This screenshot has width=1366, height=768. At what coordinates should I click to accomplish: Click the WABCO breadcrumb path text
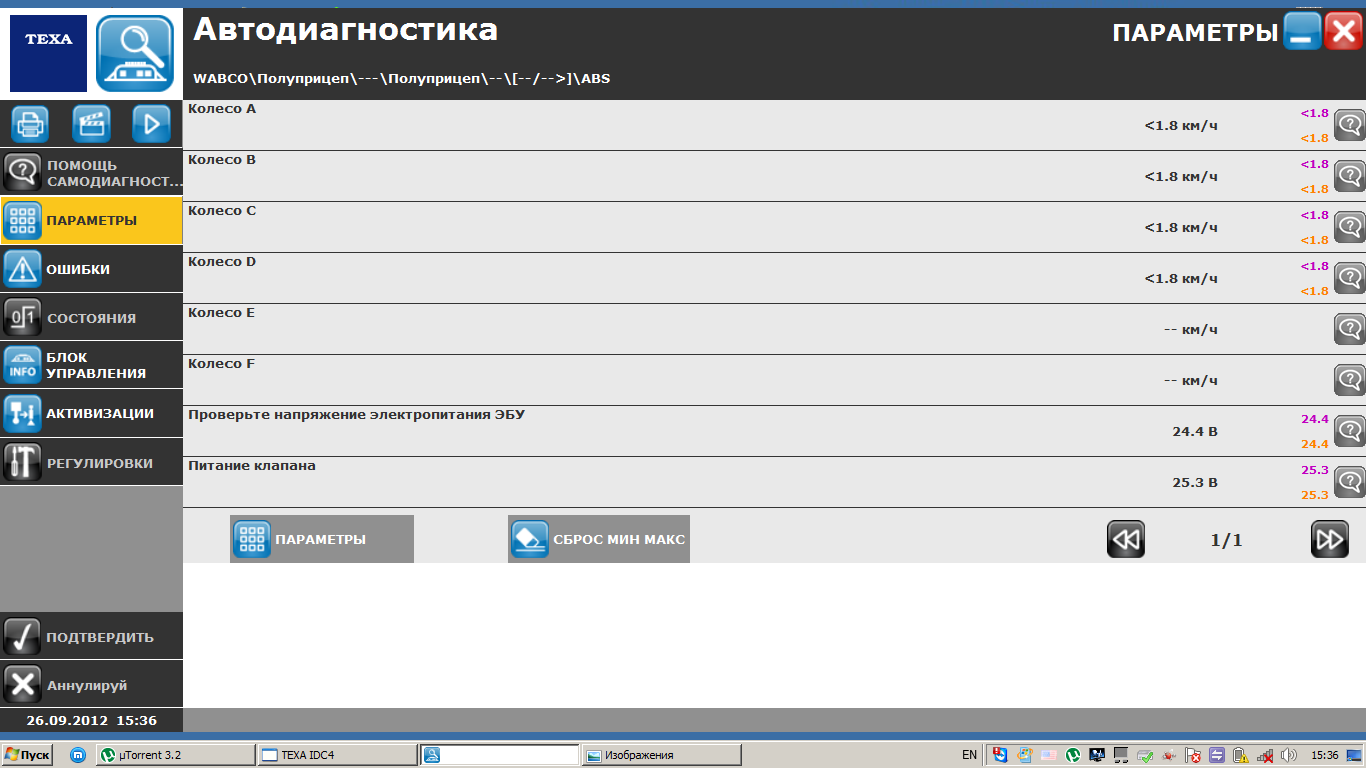pyautogui.click(x=402, y=78)
